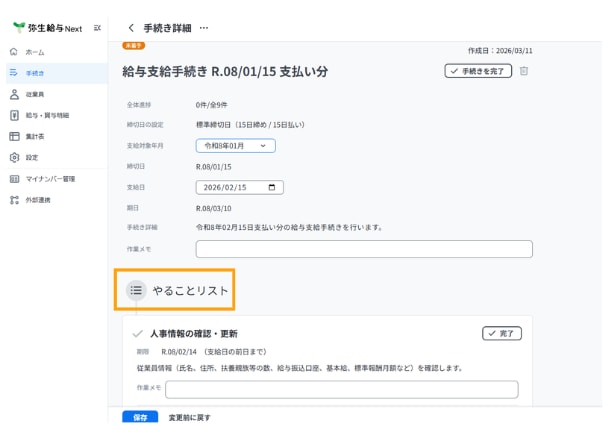Click the 作業メモ field in 人事情報 card
The width and height of the screenshot is (609, 440).
click(342, 389)
